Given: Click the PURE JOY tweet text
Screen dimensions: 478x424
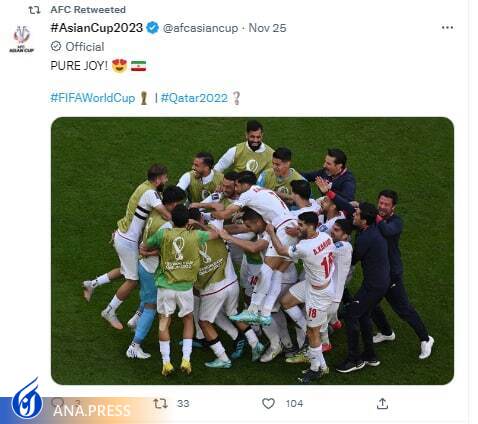Looking at the screenshot, I should click(79, 66).
